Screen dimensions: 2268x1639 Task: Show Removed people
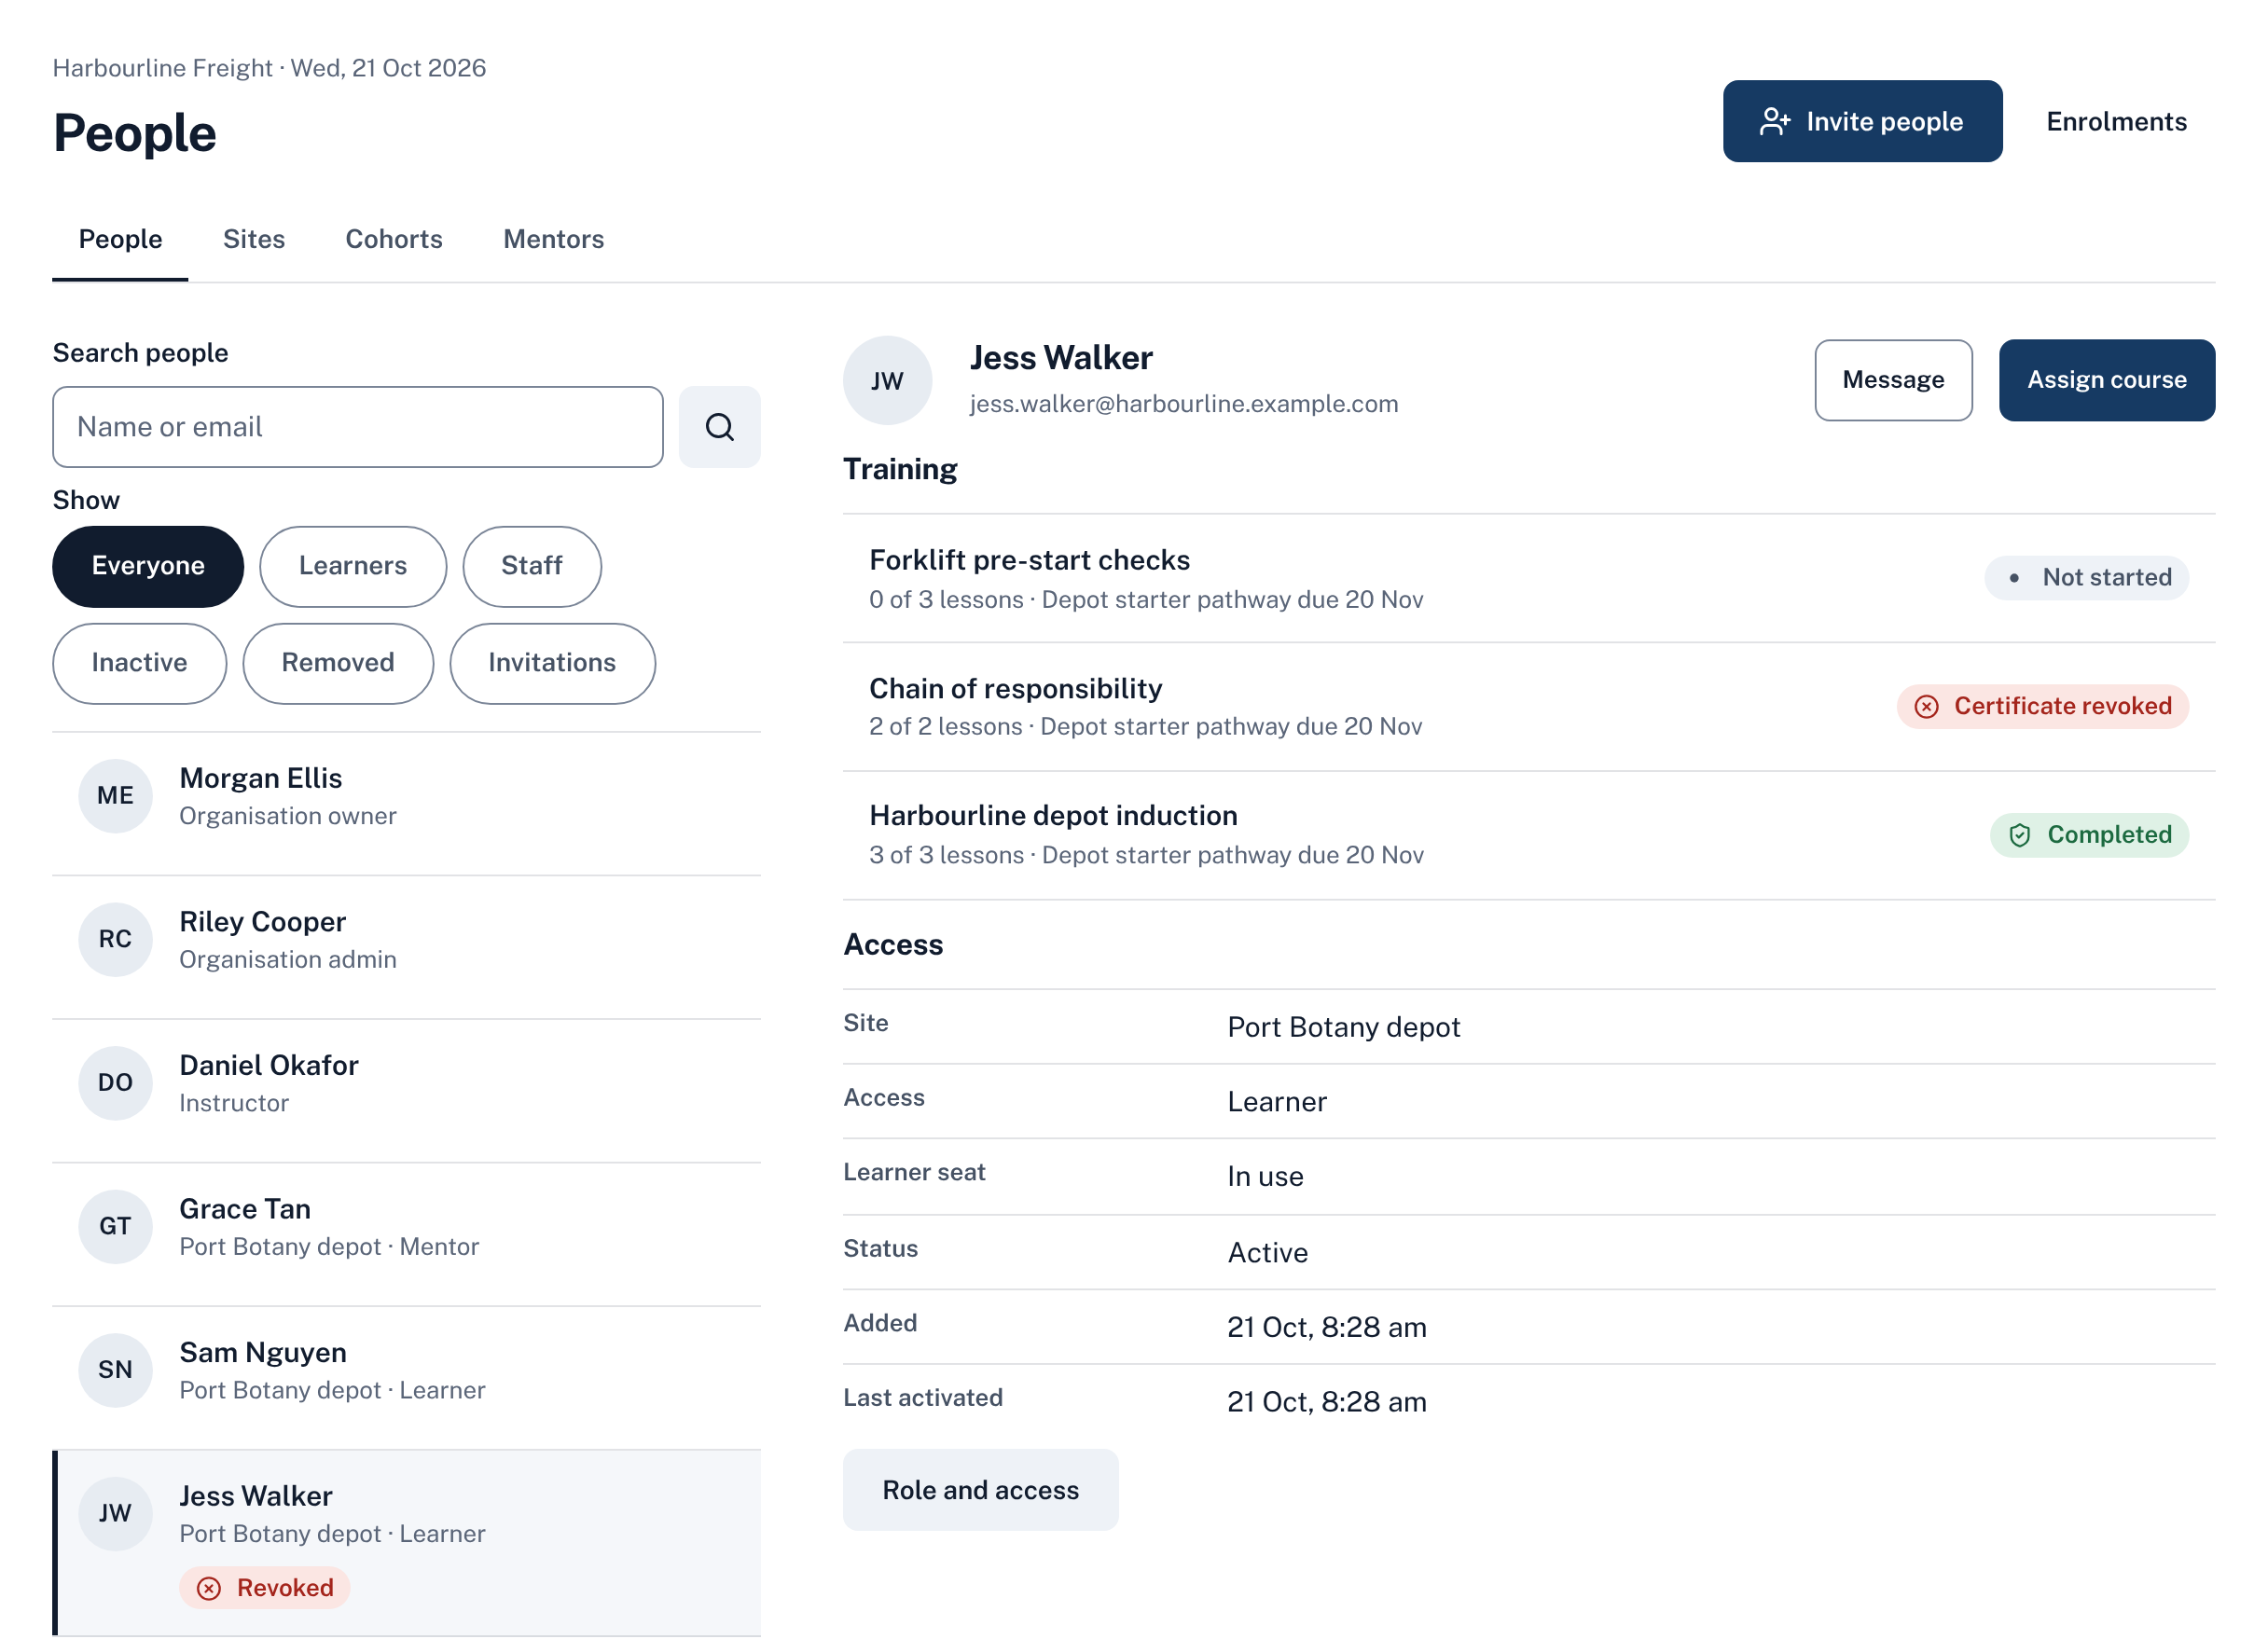coord(338,663)
